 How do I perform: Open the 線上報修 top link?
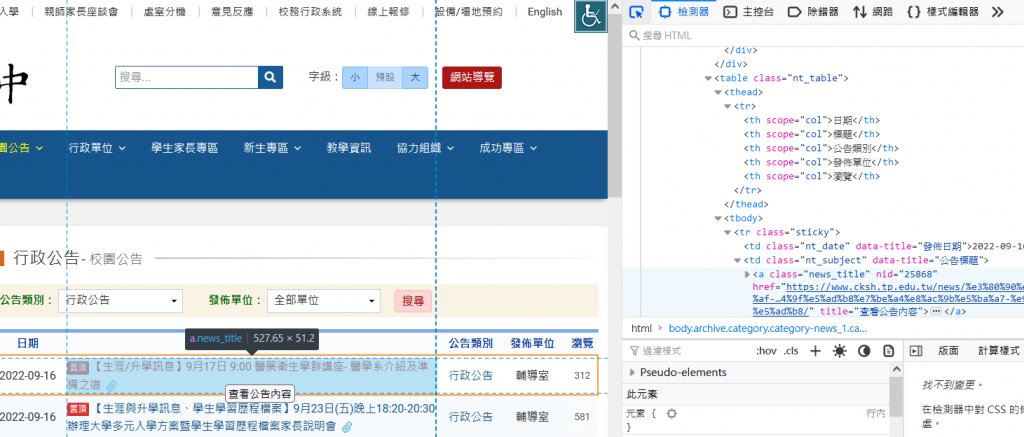[x=388, y=12]
